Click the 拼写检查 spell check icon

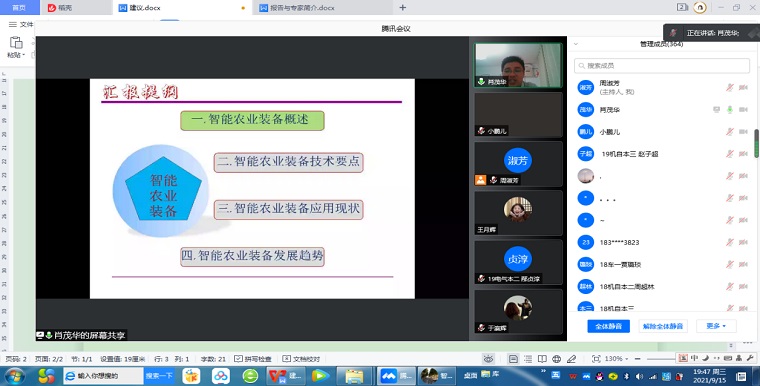pos(238,359)
